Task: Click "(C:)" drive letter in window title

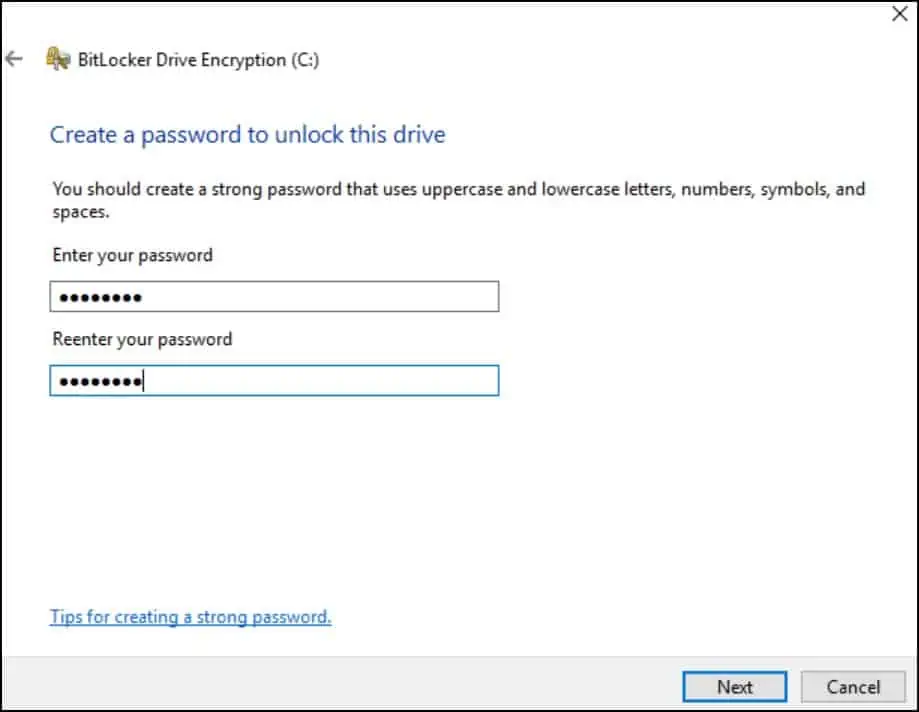Action: [304, 60]
